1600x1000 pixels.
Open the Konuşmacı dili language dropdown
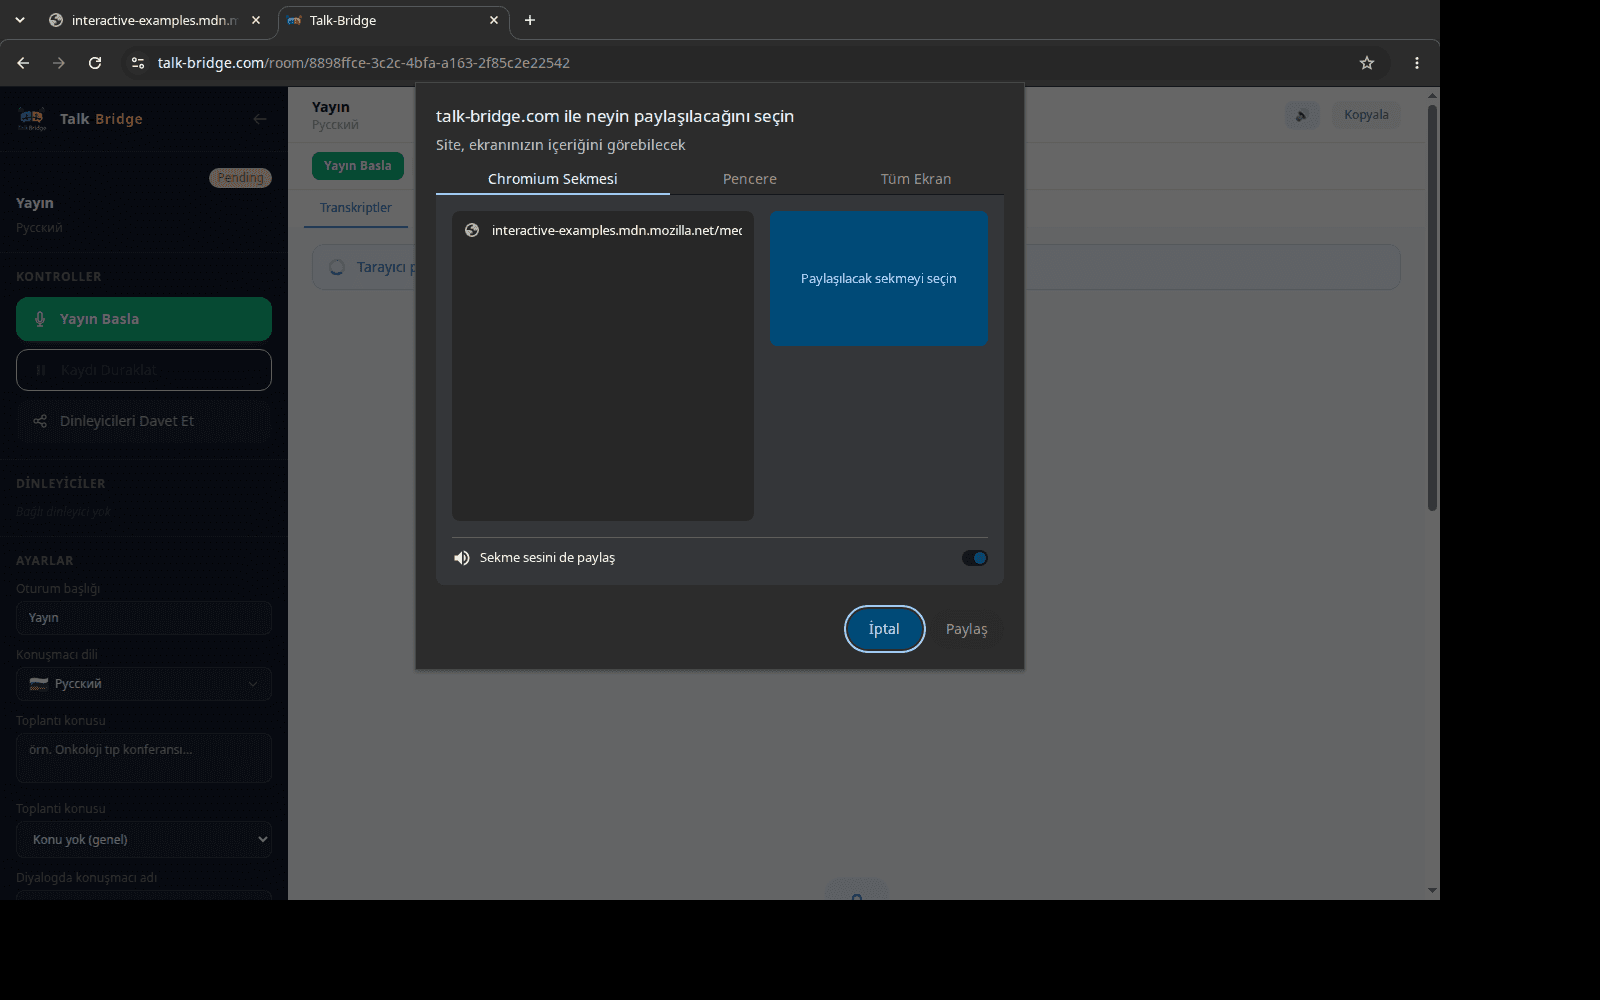point(144,684)
